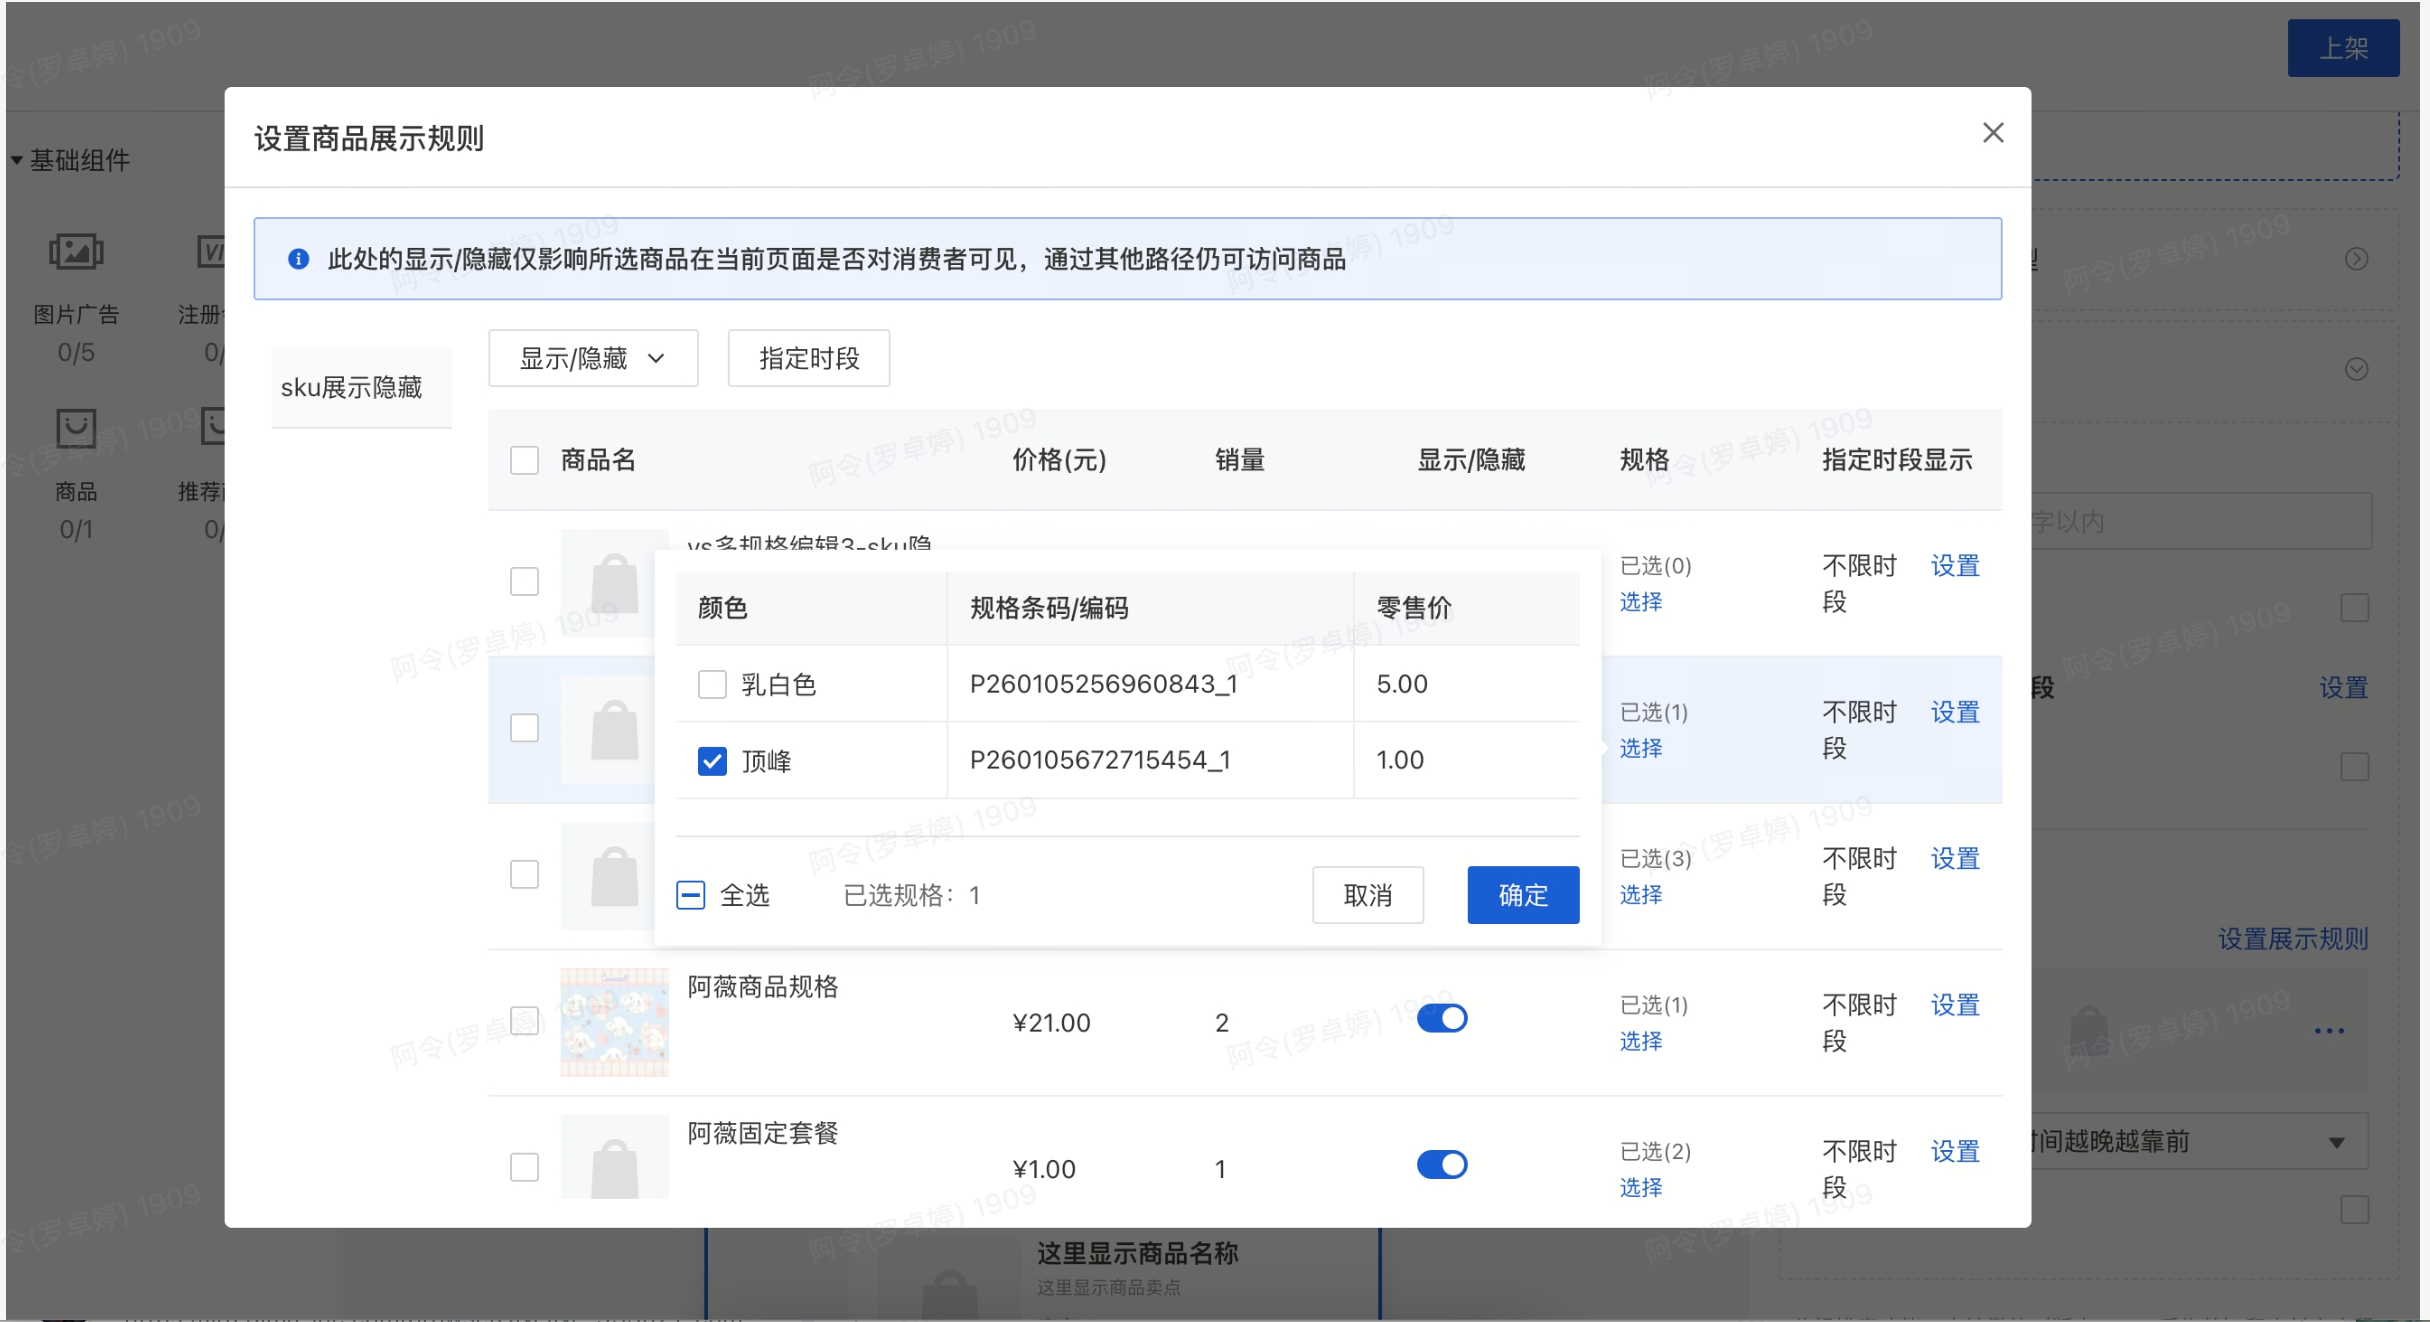
Task: Toggle the 全选 select-all checkbox in popup
Action: [x=691, y=895]
